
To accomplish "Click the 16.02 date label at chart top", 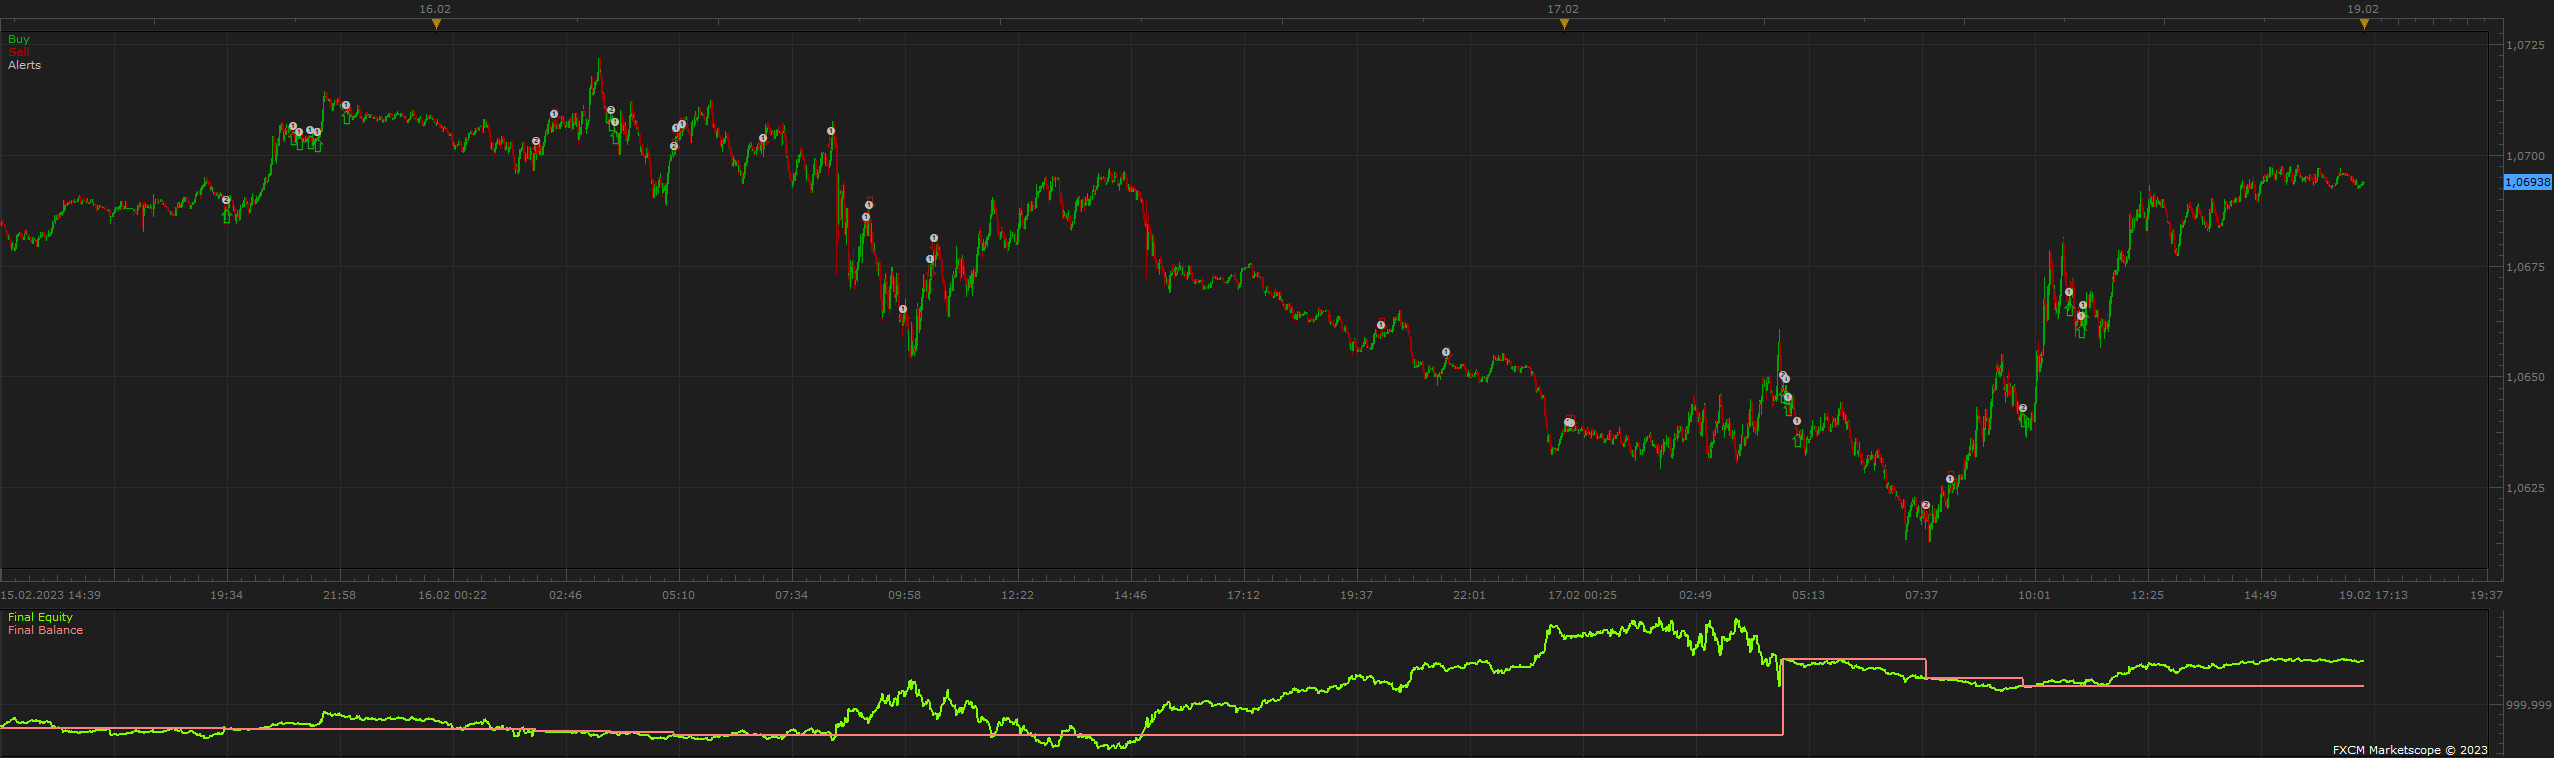I will click(435, 9).
